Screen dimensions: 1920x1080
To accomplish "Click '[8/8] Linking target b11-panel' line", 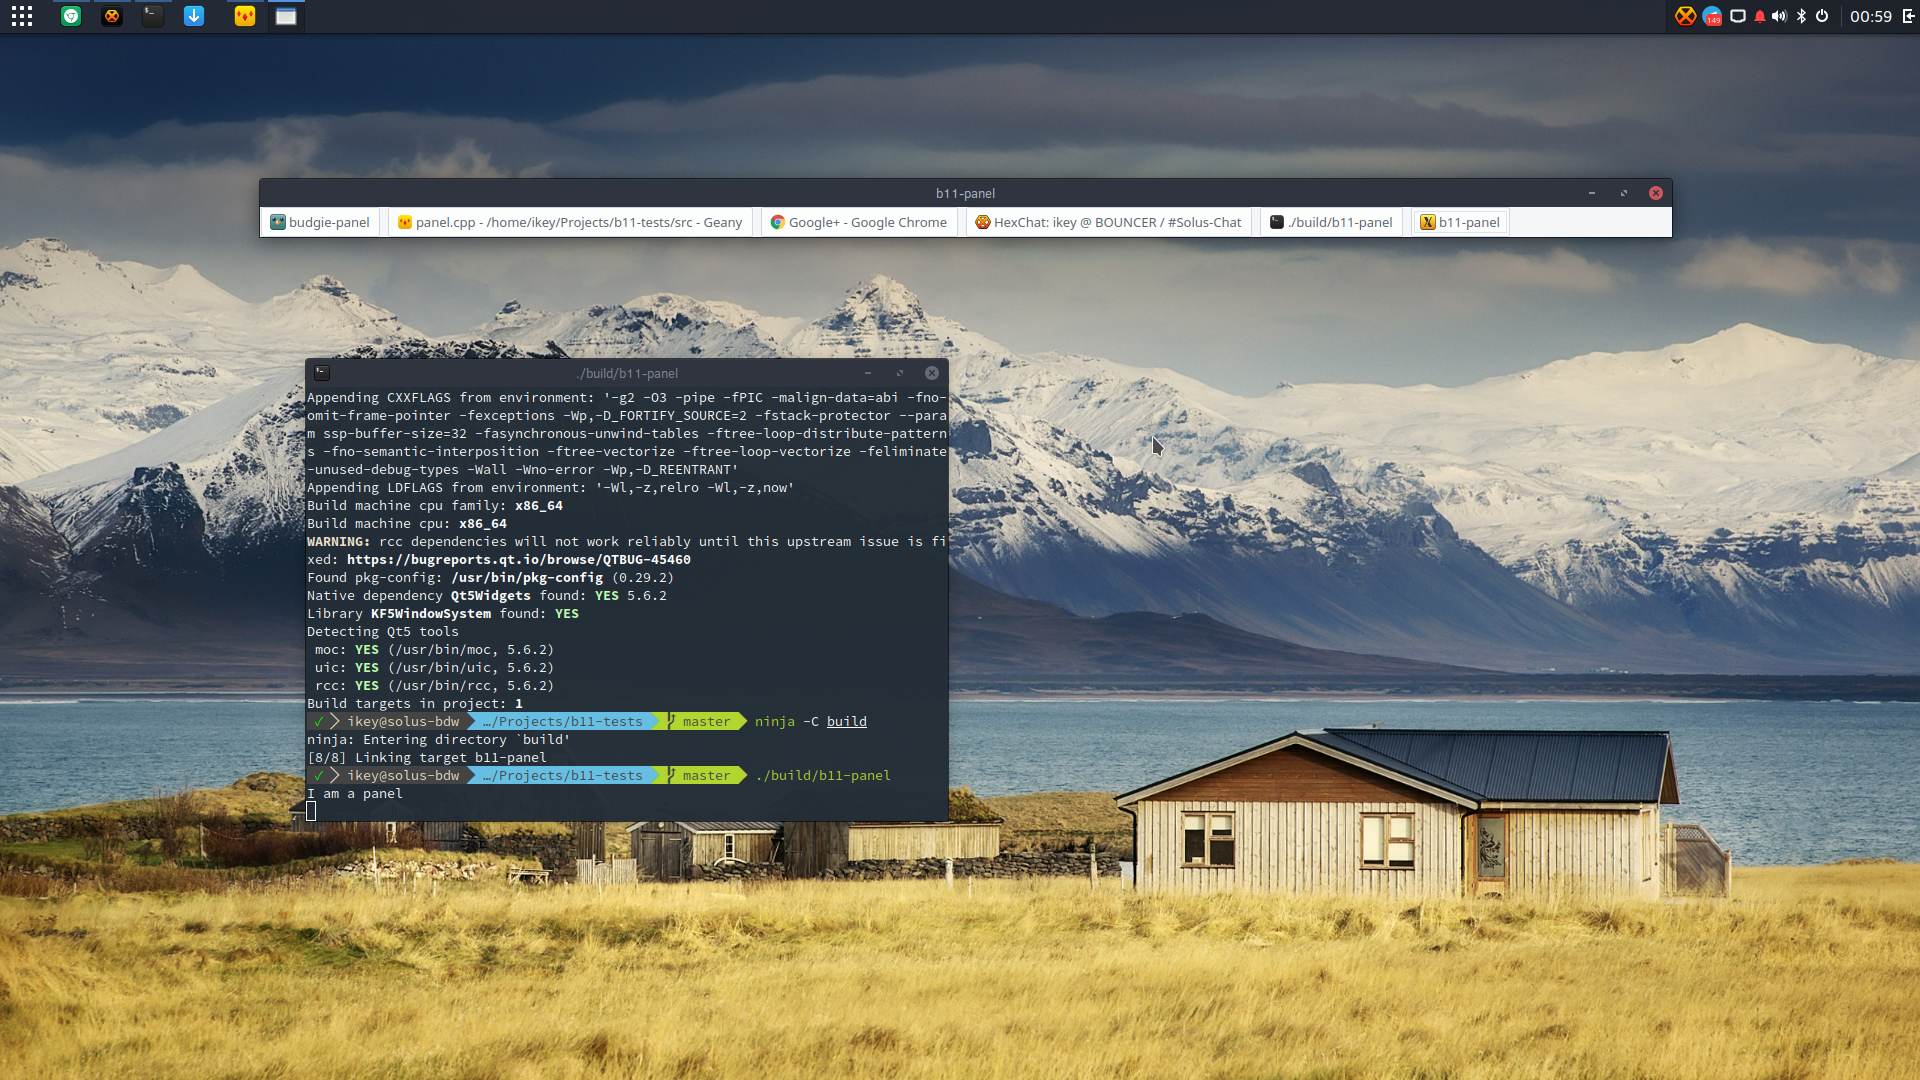I will [x=427, y=758].
